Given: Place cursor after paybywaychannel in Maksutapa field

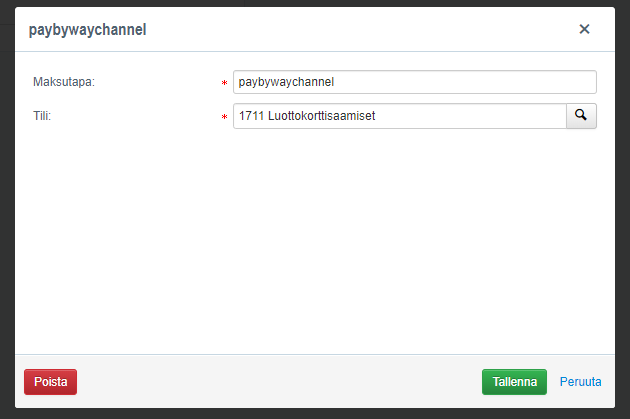Looking at the screenshot, I should click(x=335, y=82).
